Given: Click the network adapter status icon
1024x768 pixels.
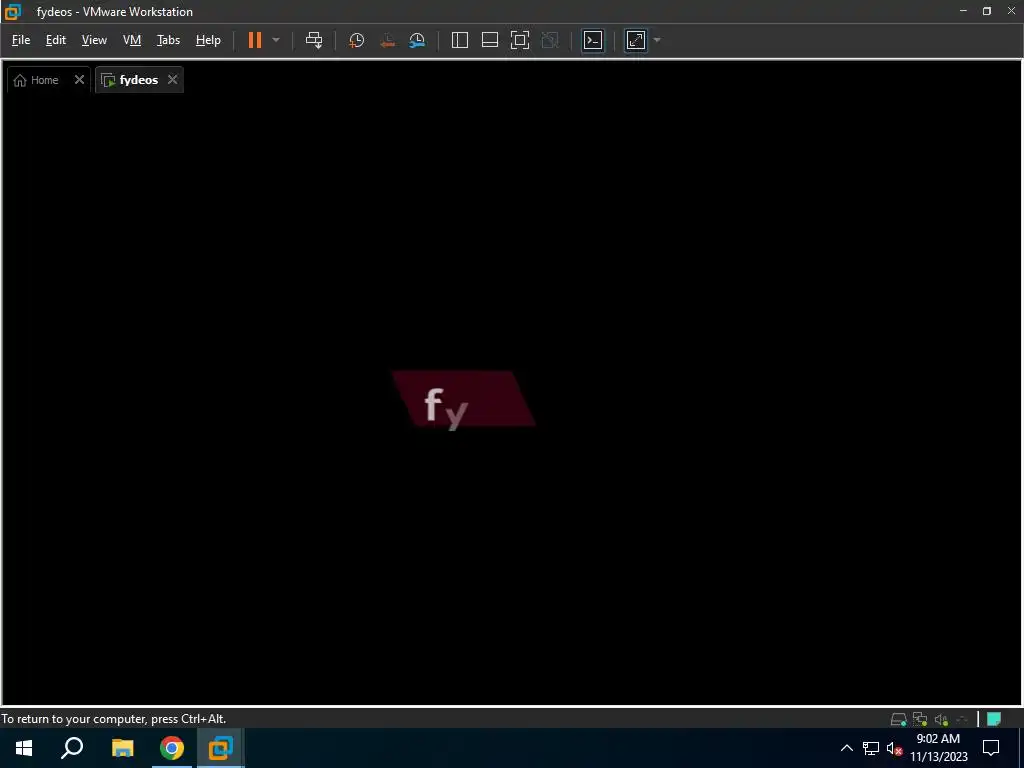Looking at the screenshot, I should [x=920, y=720].
